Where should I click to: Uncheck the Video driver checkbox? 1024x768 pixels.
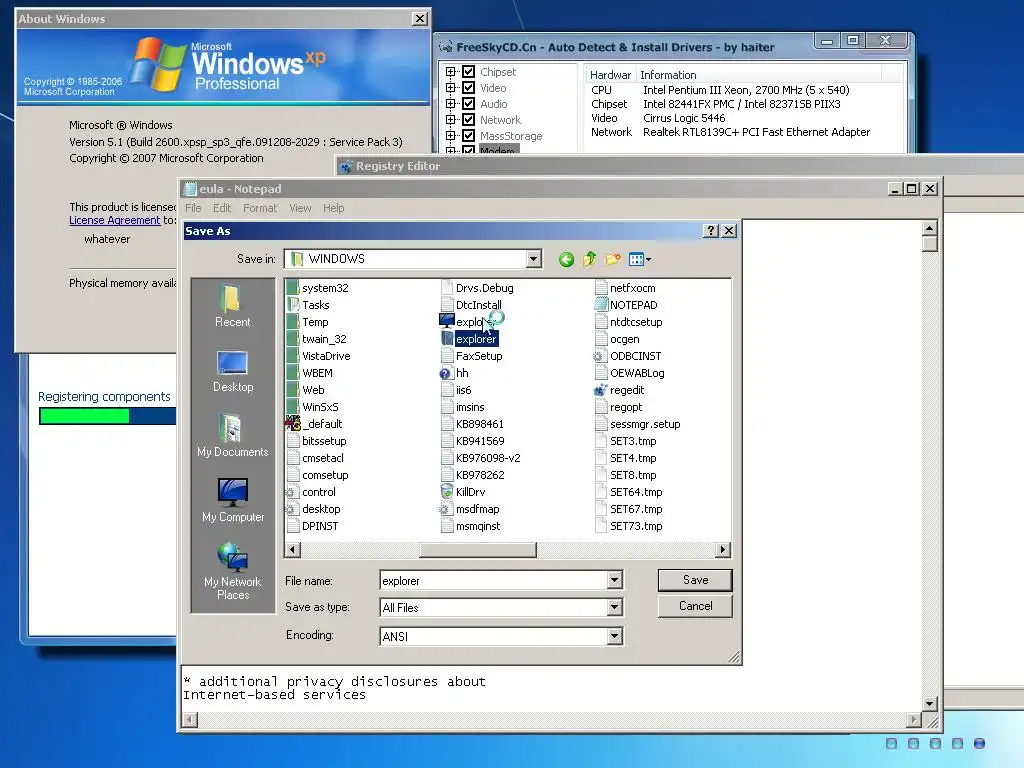[468, 88]
